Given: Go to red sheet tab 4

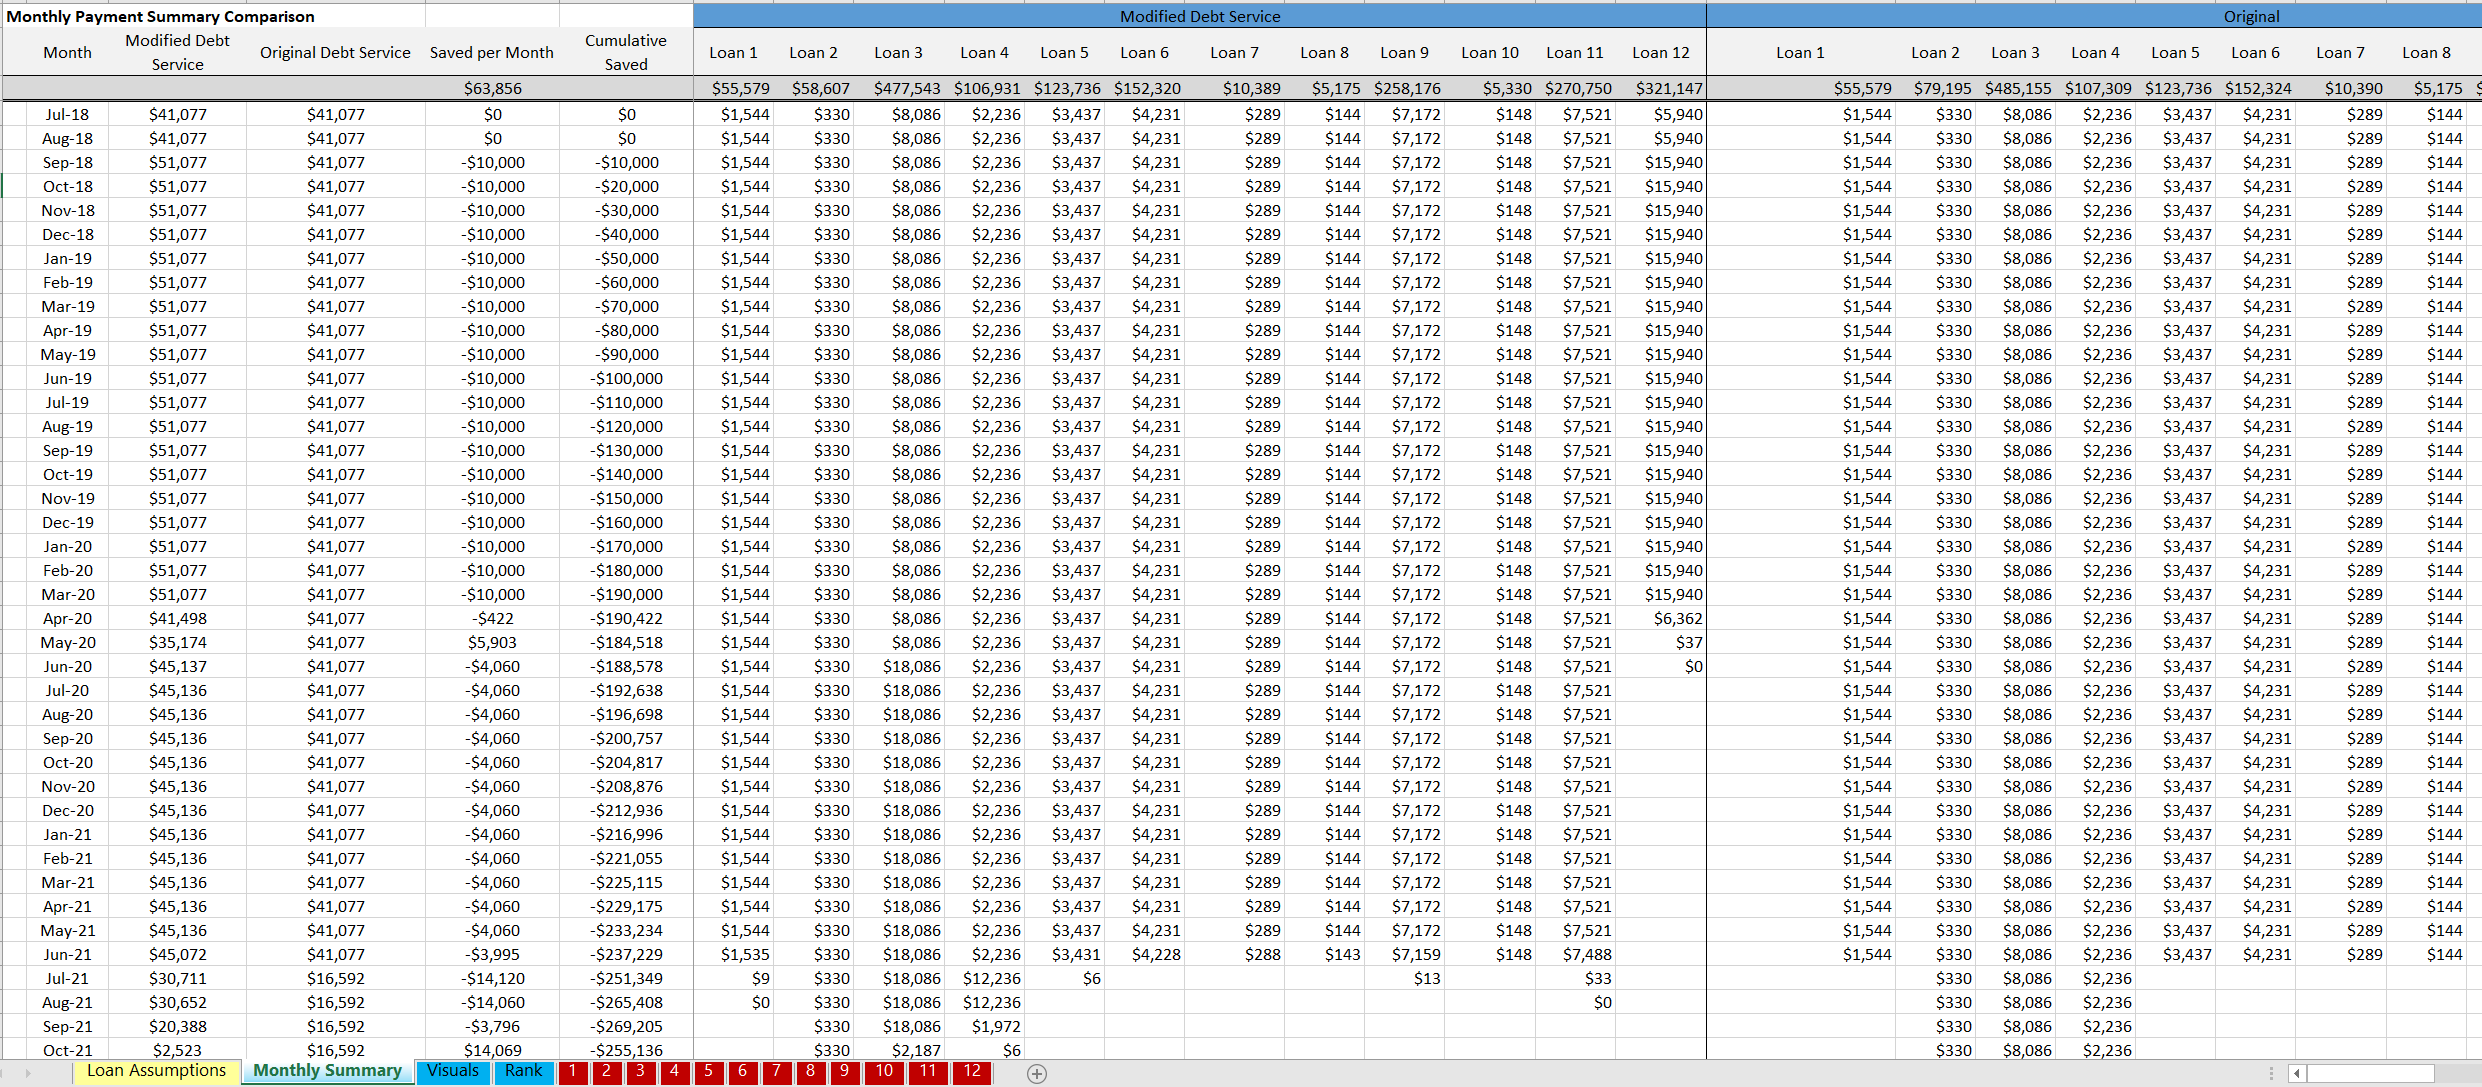Looking at the screenshot, I should pyautogui.click(x=674, y=1071).
